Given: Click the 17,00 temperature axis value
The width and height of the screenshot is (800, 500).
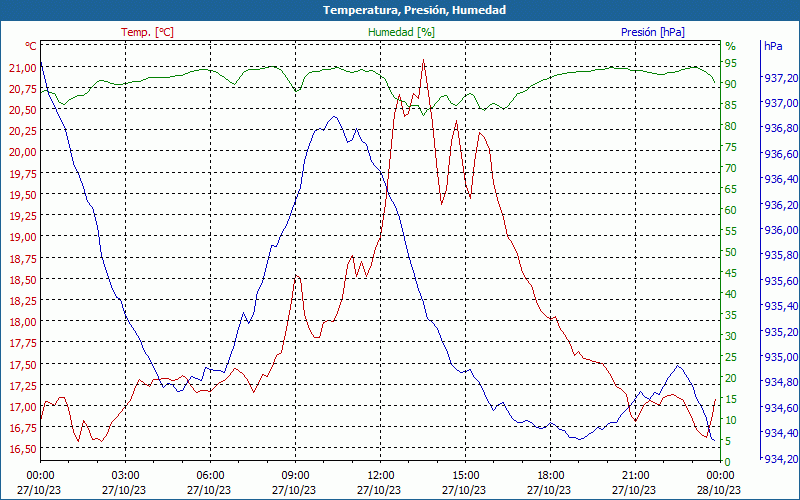Looking at the screenshot, I should [x=23, y=407].
